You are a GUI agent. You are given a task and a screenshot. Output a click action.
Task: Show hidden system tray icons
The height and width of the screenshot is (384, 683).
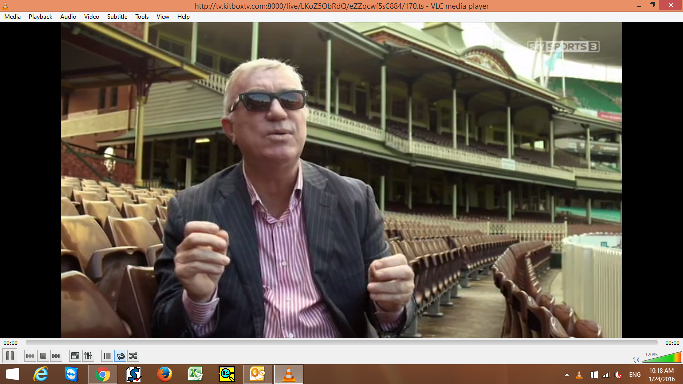pos(567,374)
